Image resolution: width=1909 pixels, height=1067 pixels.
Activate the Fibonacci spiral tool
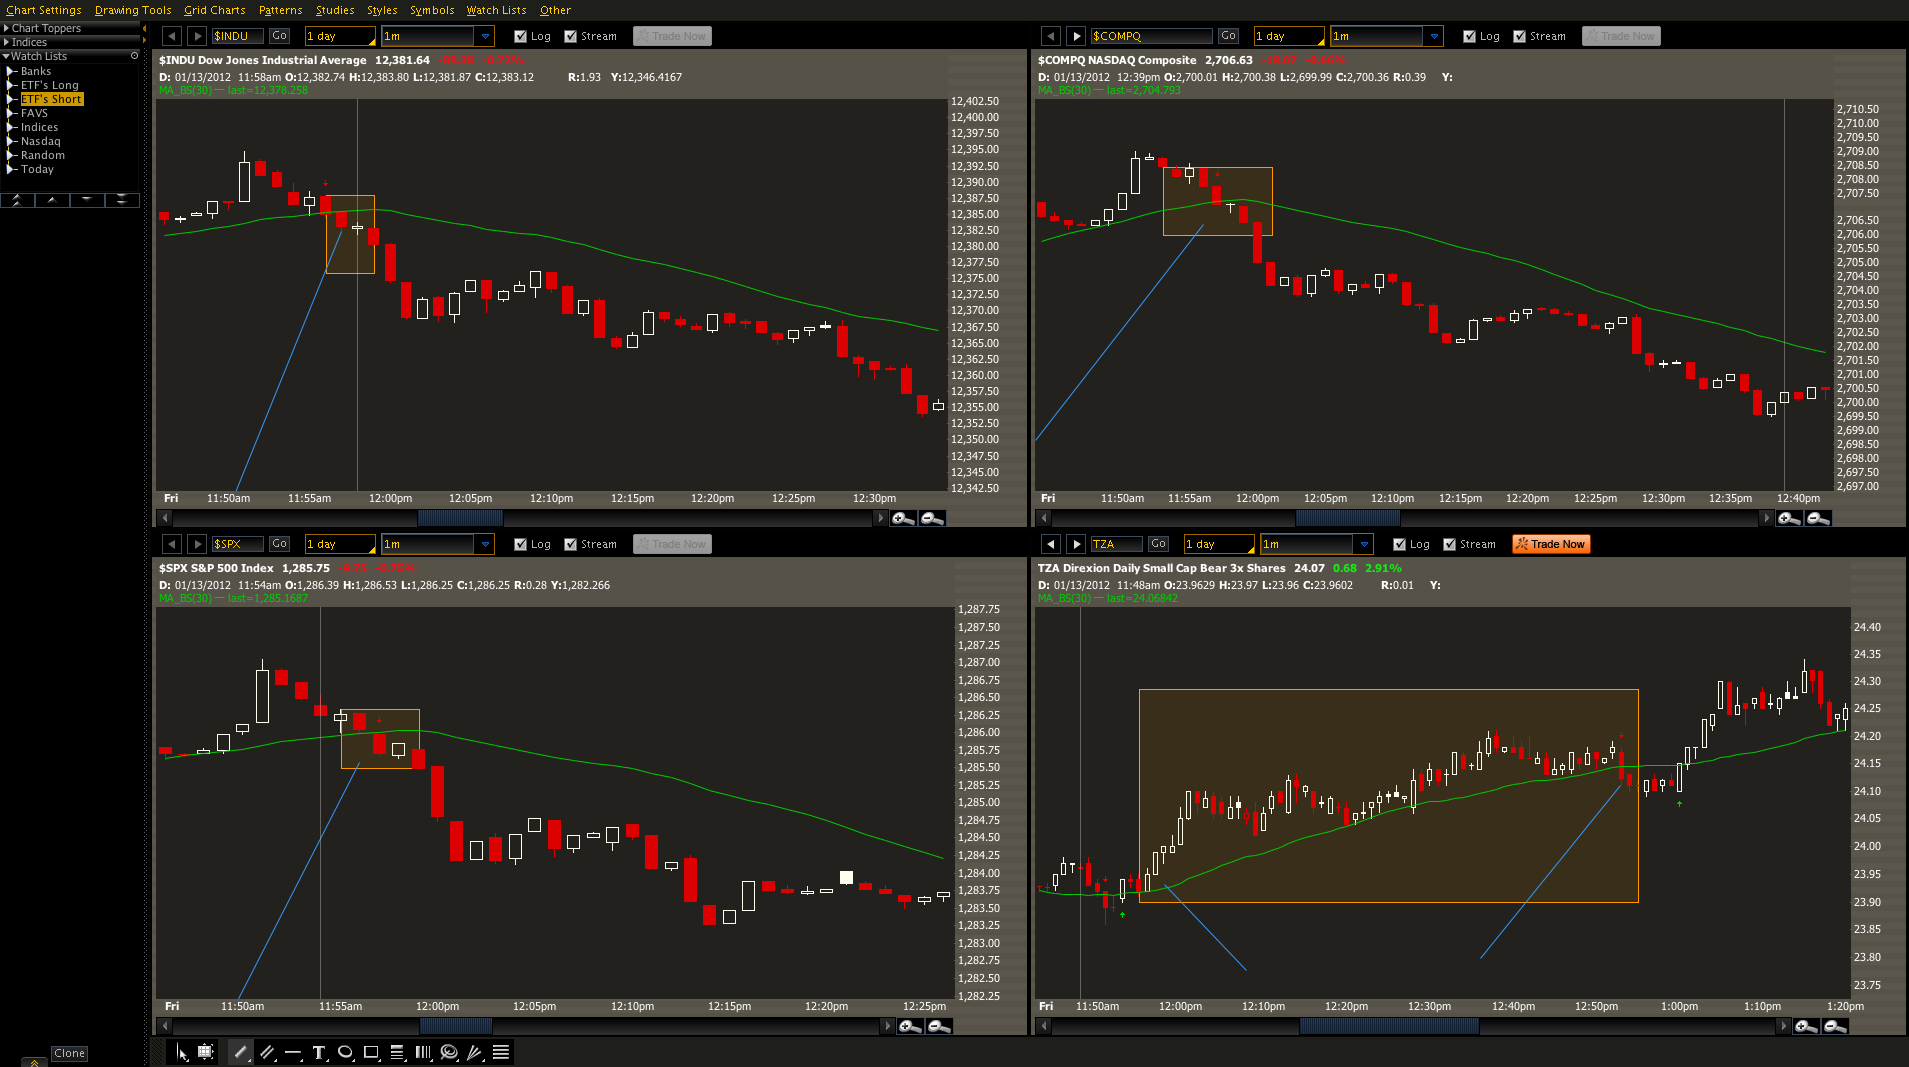point(449,1052)
